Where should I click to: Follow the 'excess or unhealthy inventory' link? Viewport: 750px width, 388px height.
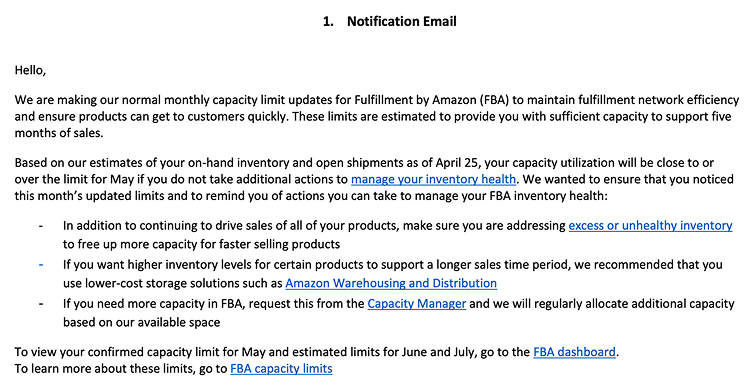tap(650, 225)
